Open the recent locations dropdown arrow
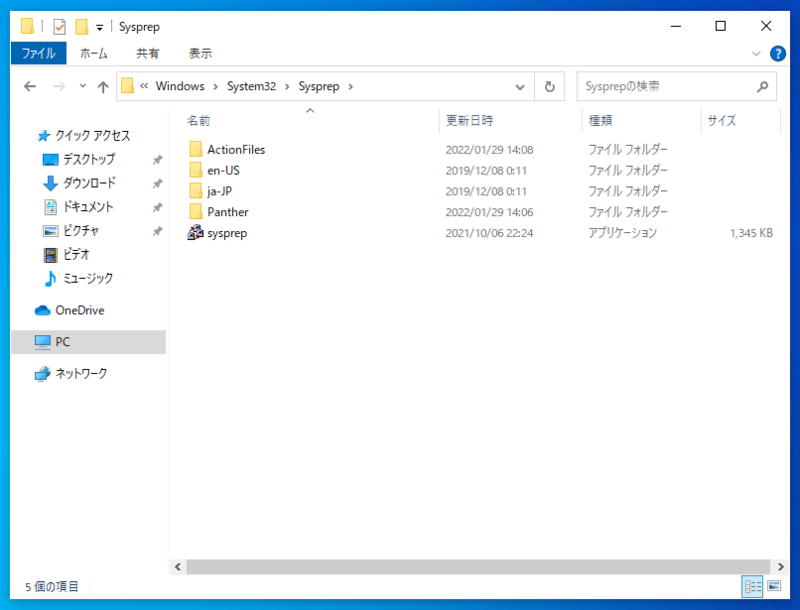 (83, 87)
